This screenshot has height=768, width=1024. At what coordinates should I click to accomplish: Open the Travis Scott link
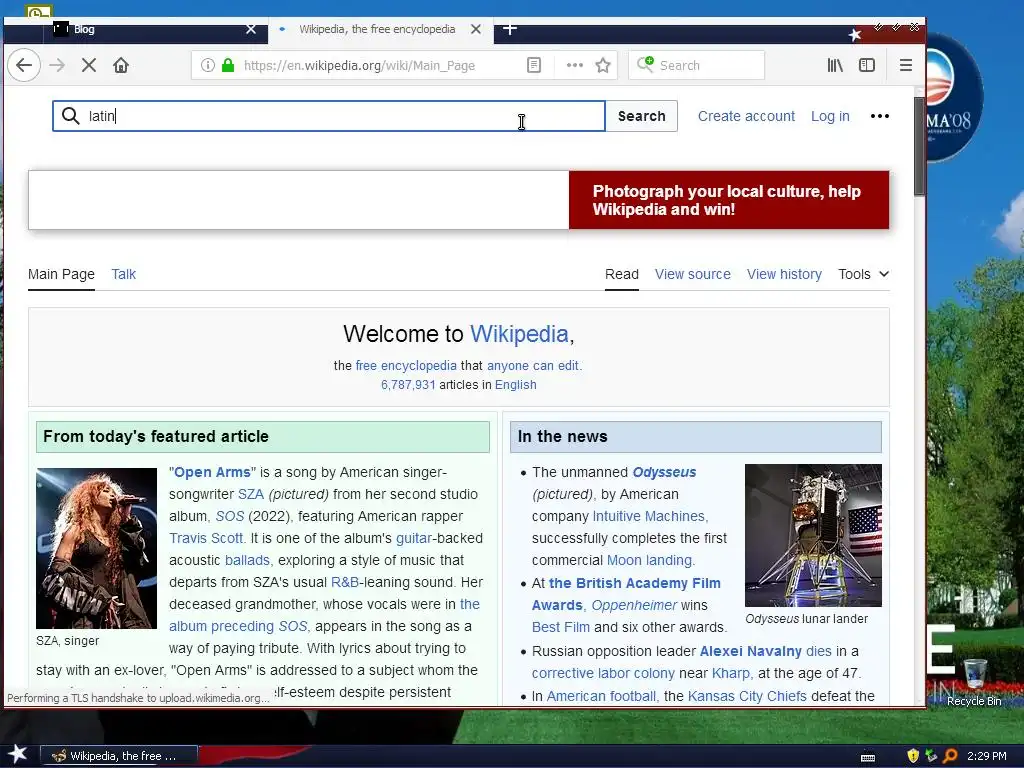206,538
